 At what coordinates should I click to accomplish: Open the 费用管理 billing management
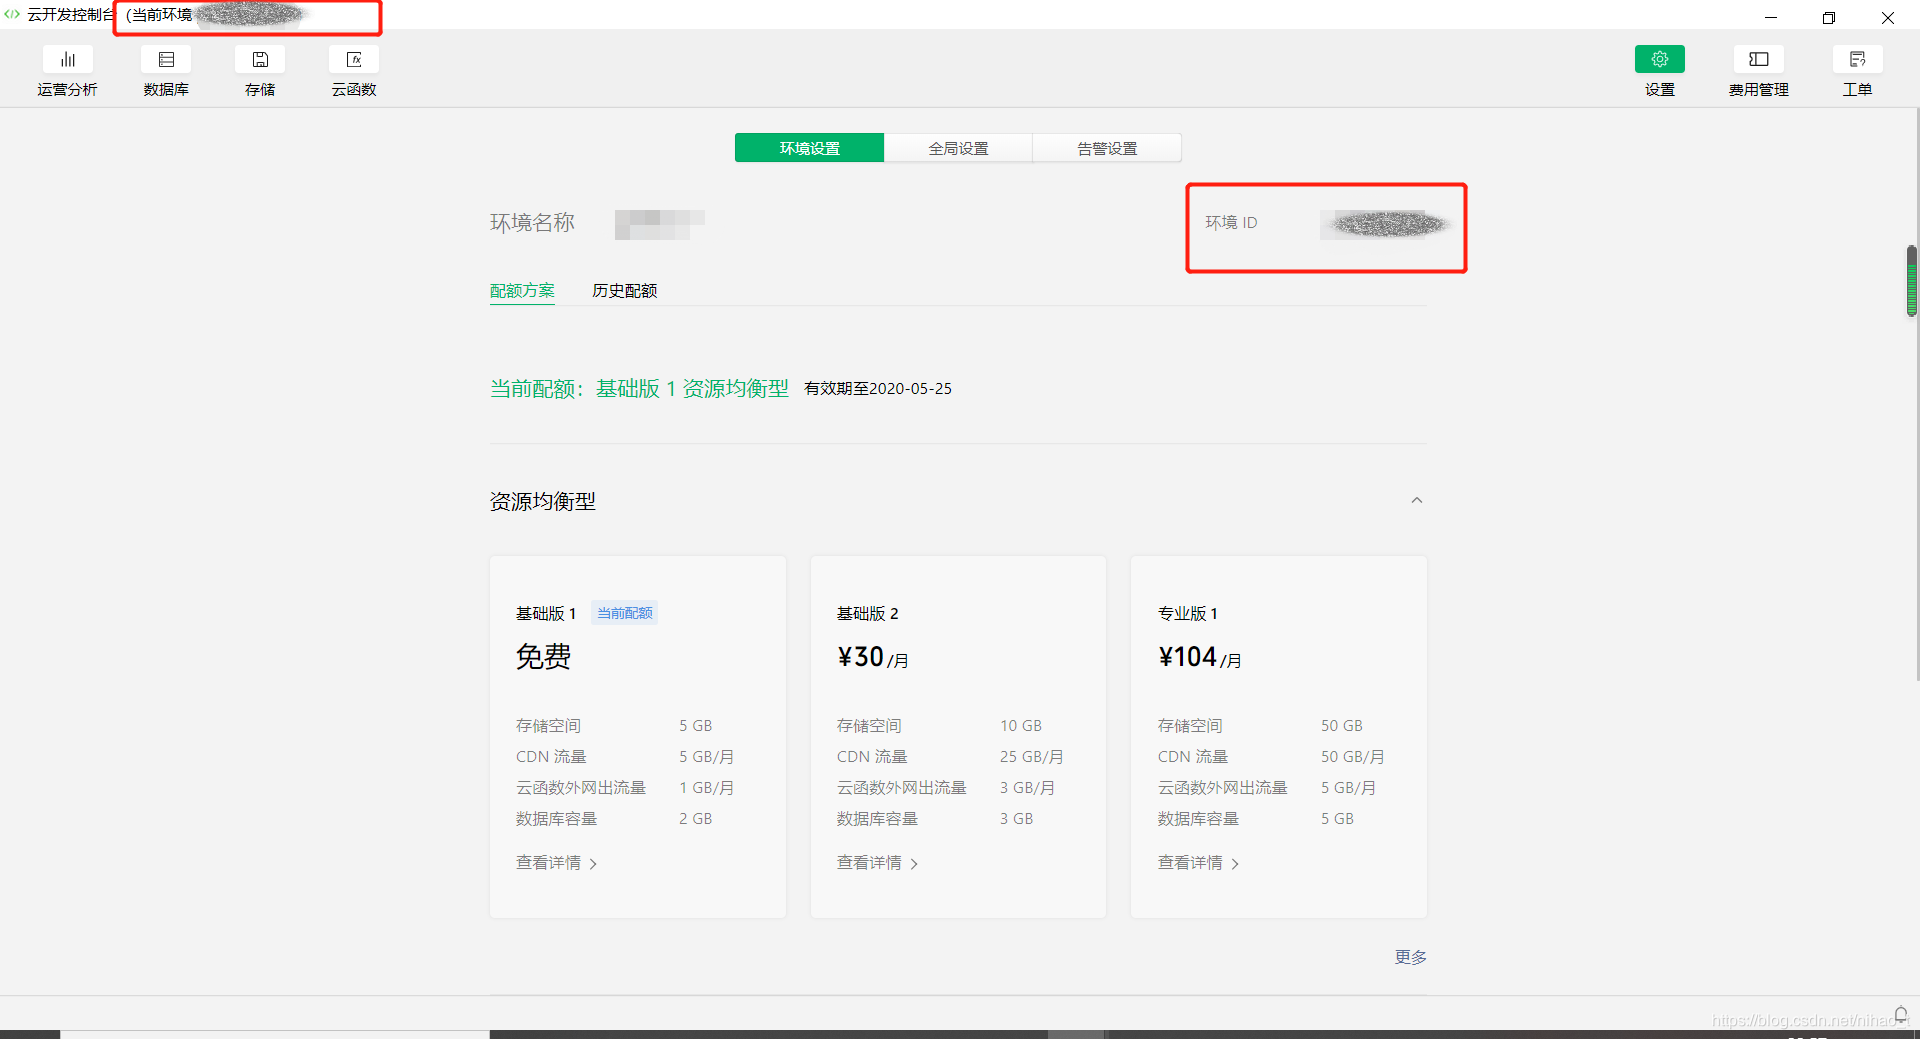[x=1757, y=70]
